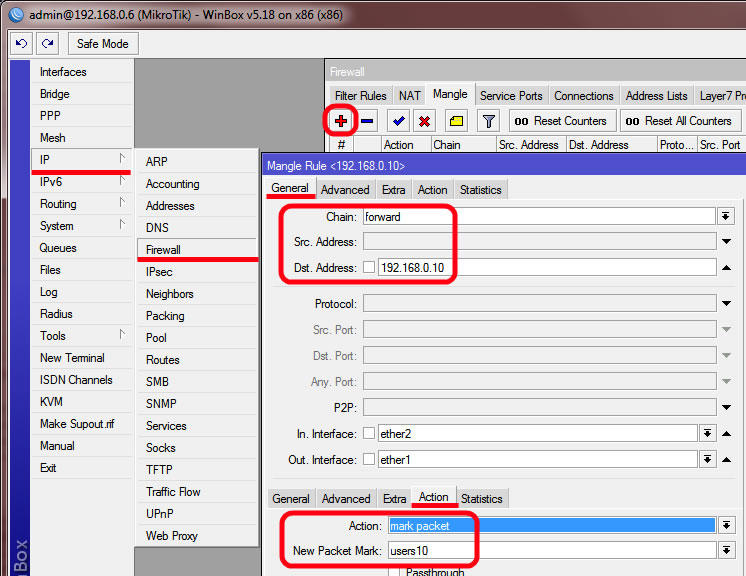Click the funnel filter icon
This screenshot has height=576, width=746.
[x=488, y=121]
